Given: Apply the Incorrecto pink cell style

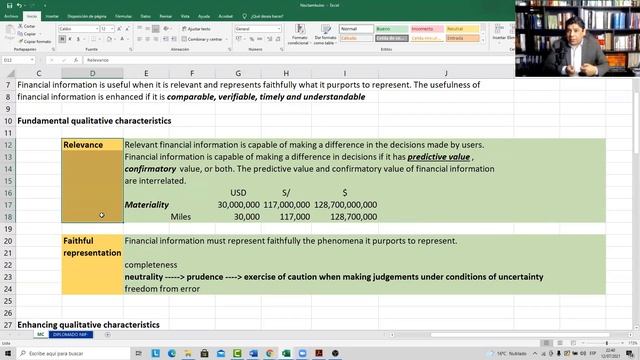Looking at the screenshot, I should pyautogui.click(x=427, y=29).
